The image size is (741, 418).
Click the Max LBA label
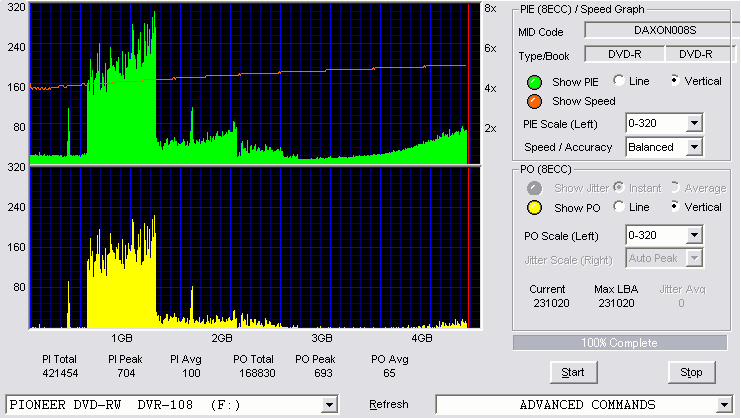click(x=616, y=289)
